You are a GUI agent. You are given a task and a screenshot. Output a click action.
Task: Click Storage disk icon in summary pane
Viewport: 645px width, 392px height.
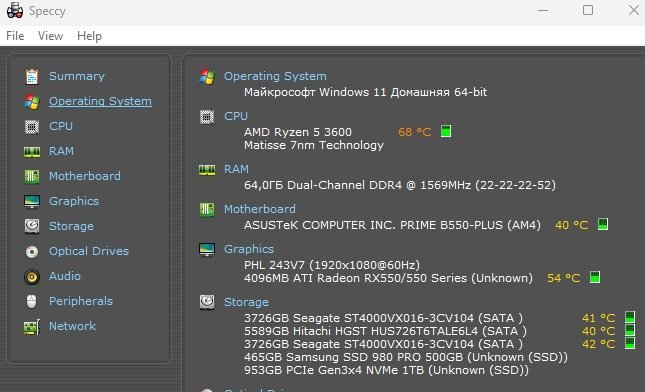coord(207,302)
